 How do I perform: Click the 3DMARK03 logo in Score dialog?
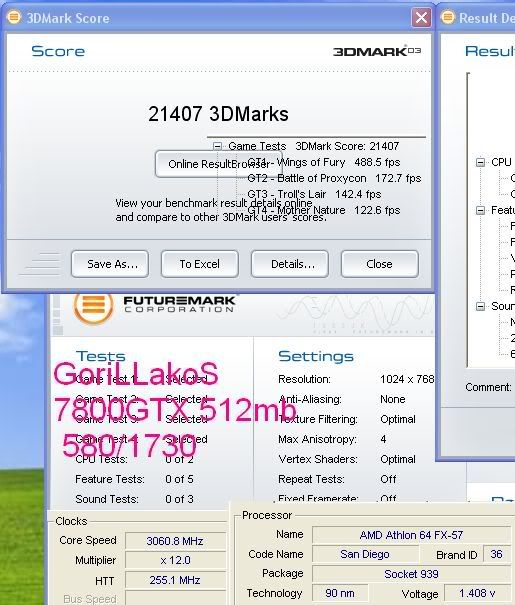tap(377, 51)
